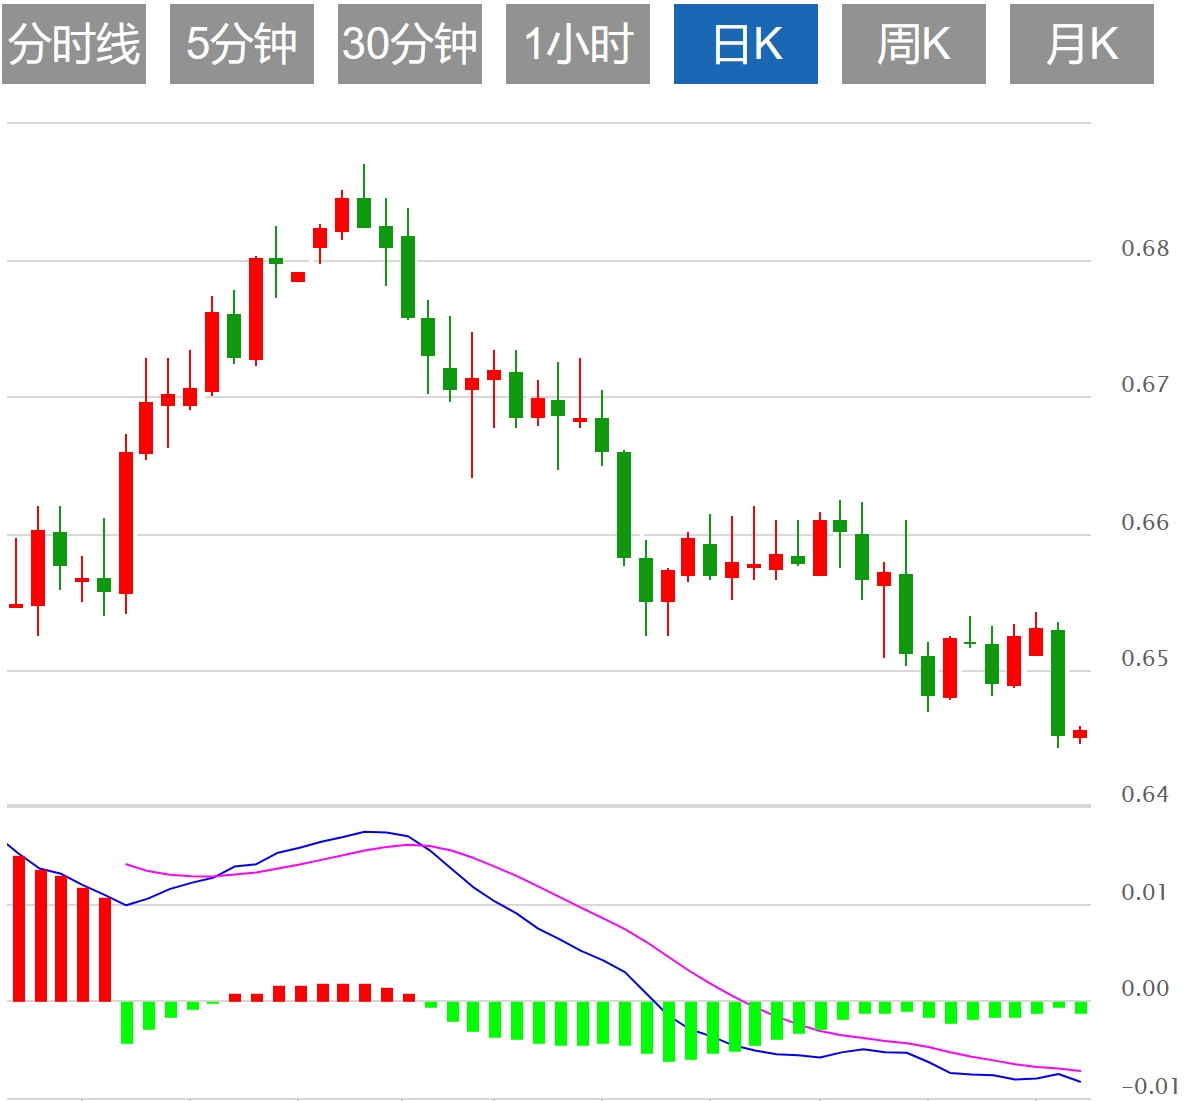Show the 周K weekly chart
The width and height of the screenshot is (1195, 1101).
click(914, 44)
